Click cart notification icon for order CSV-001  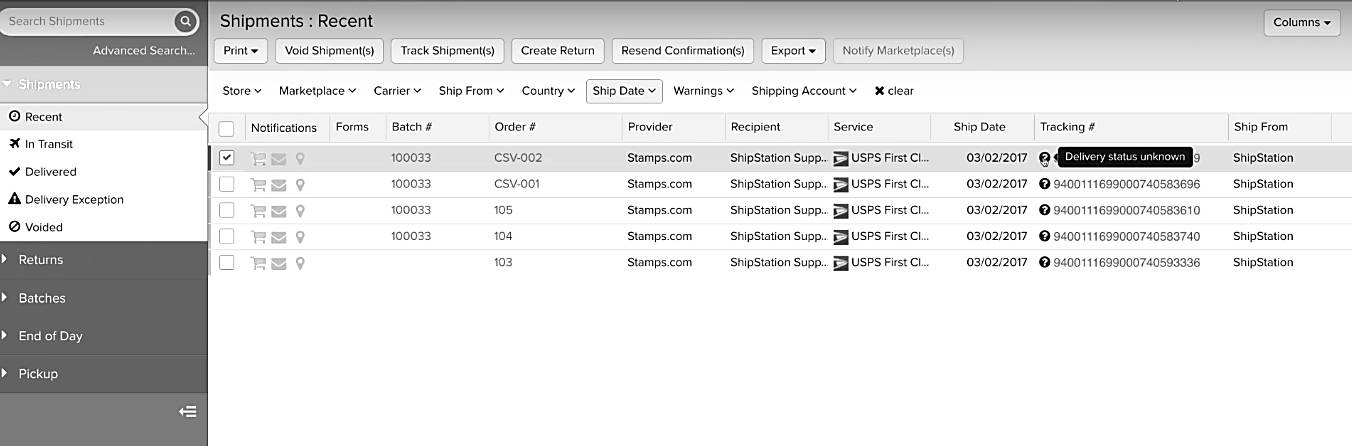coord(258,184)
